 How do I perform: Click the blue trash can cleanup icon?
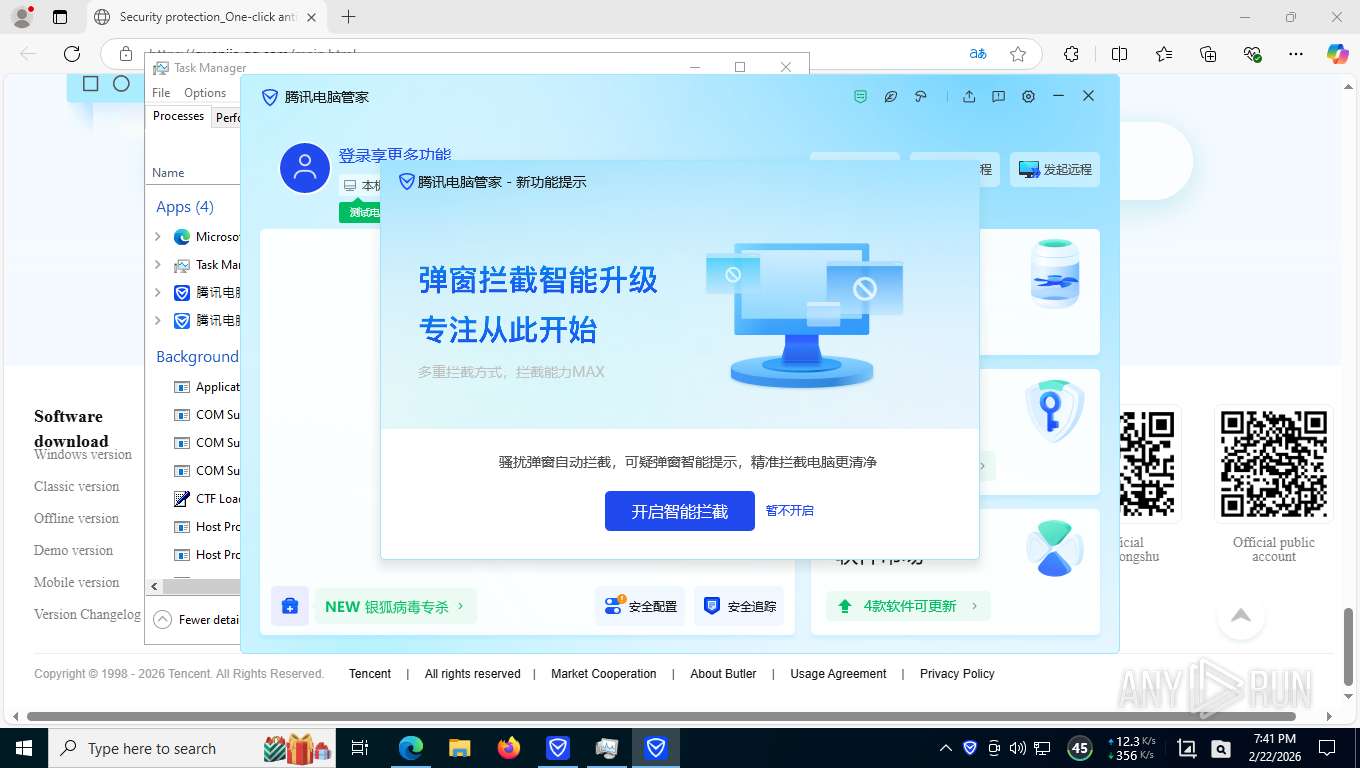point(1055,273)
